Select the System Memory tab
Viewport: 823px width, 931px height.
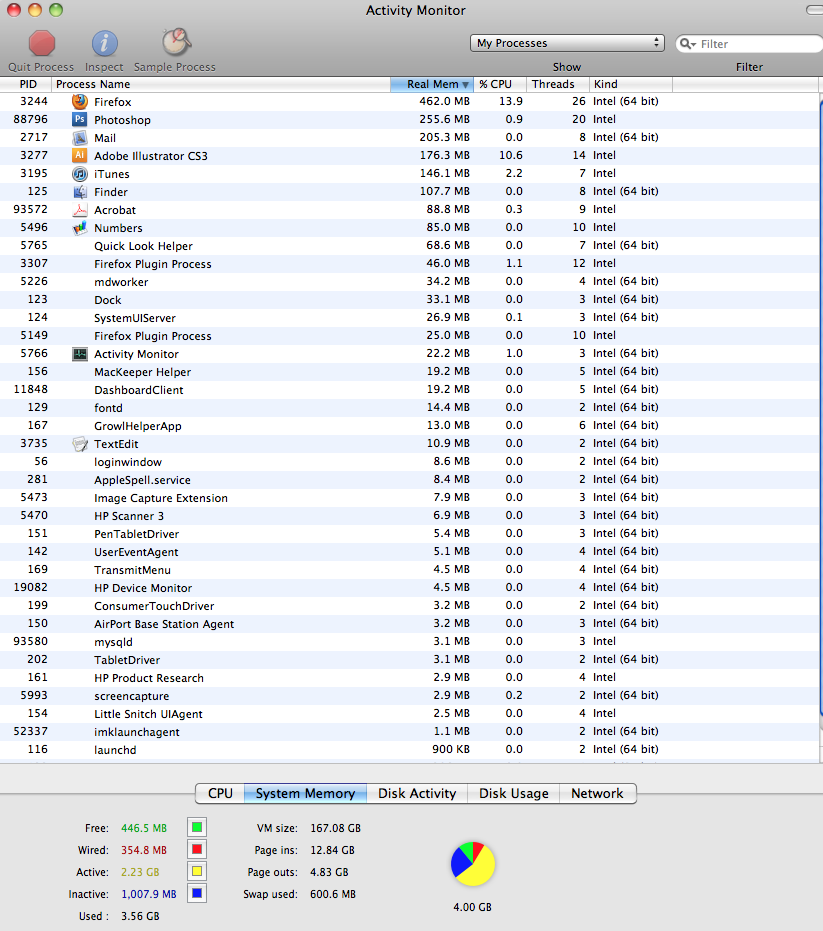pos(305,793)
